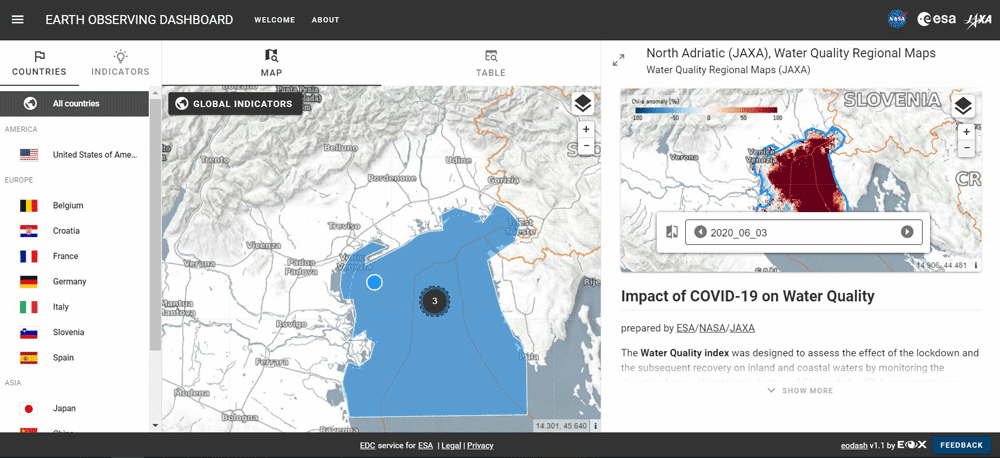Screen dimensions: 1000x458
Task: Open ESA link in prepared by line
Action: [x=684, y=329]
